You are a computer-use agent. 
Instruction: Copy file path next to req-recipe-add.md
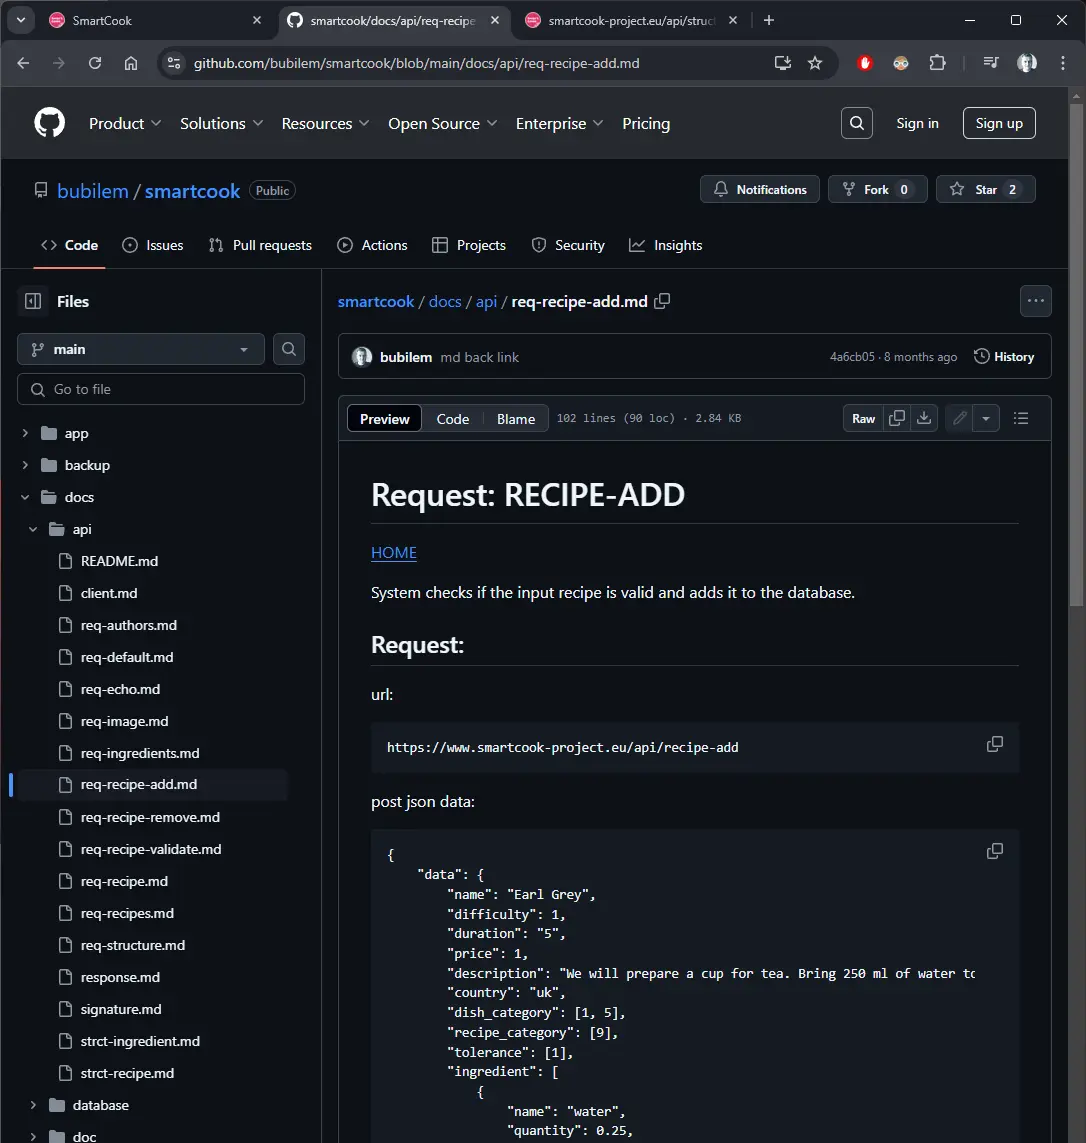[662, 301]
